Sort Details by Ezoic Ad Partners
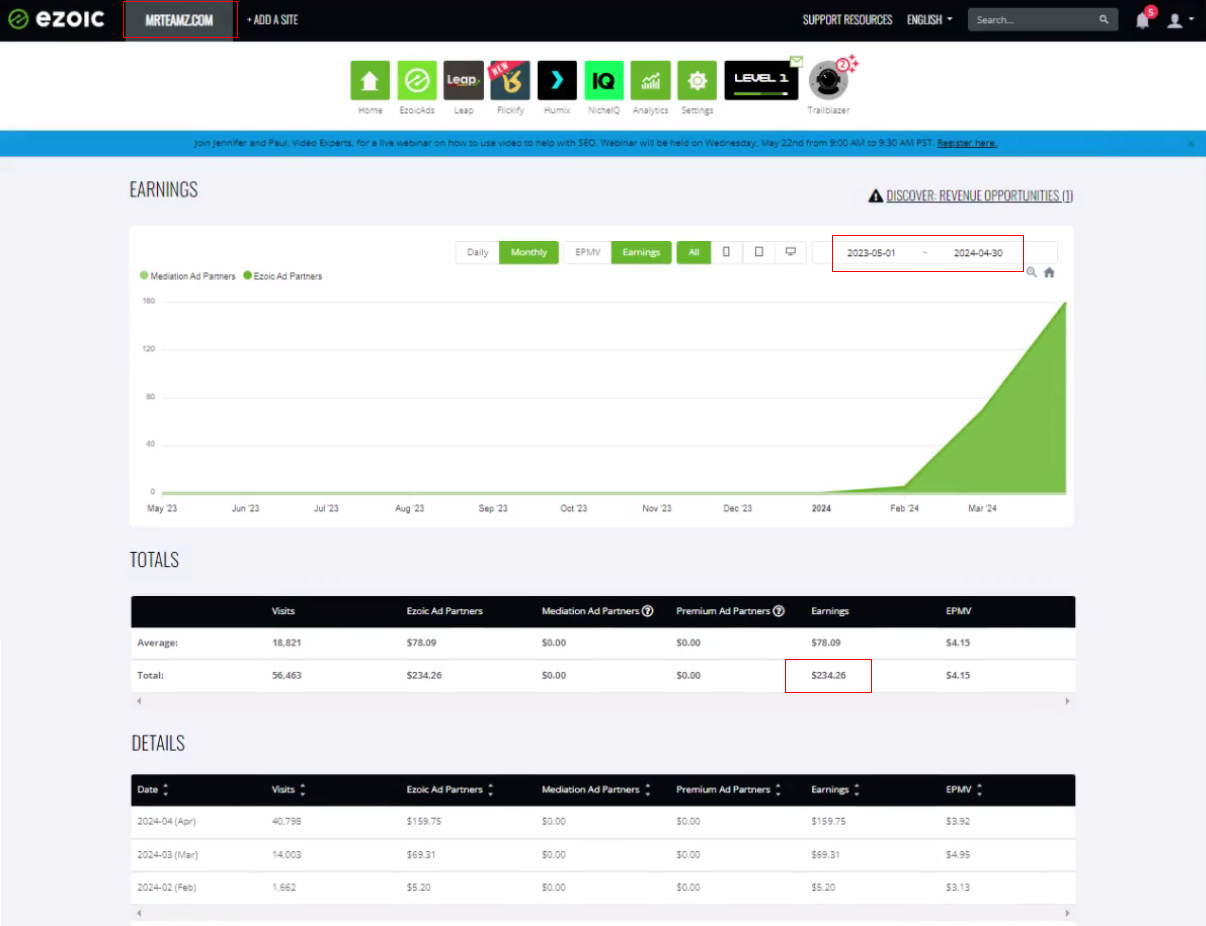The image size is (1206, 926). click(451, 790)
